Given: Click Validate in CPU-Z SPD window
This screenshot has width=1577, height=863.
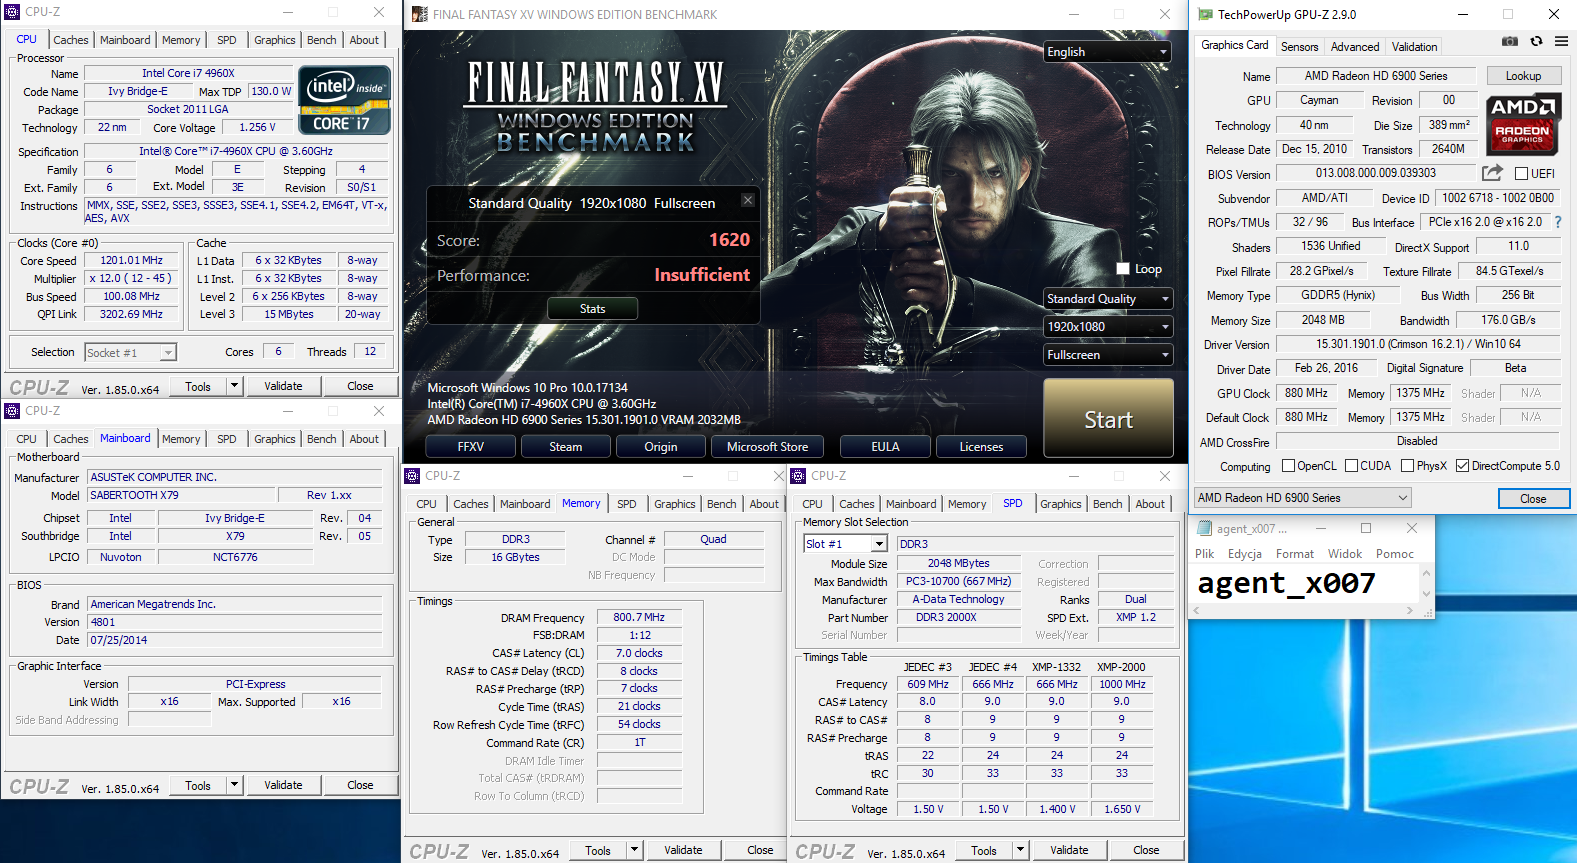Looking at the screenshot, I should coord(1069,850).
